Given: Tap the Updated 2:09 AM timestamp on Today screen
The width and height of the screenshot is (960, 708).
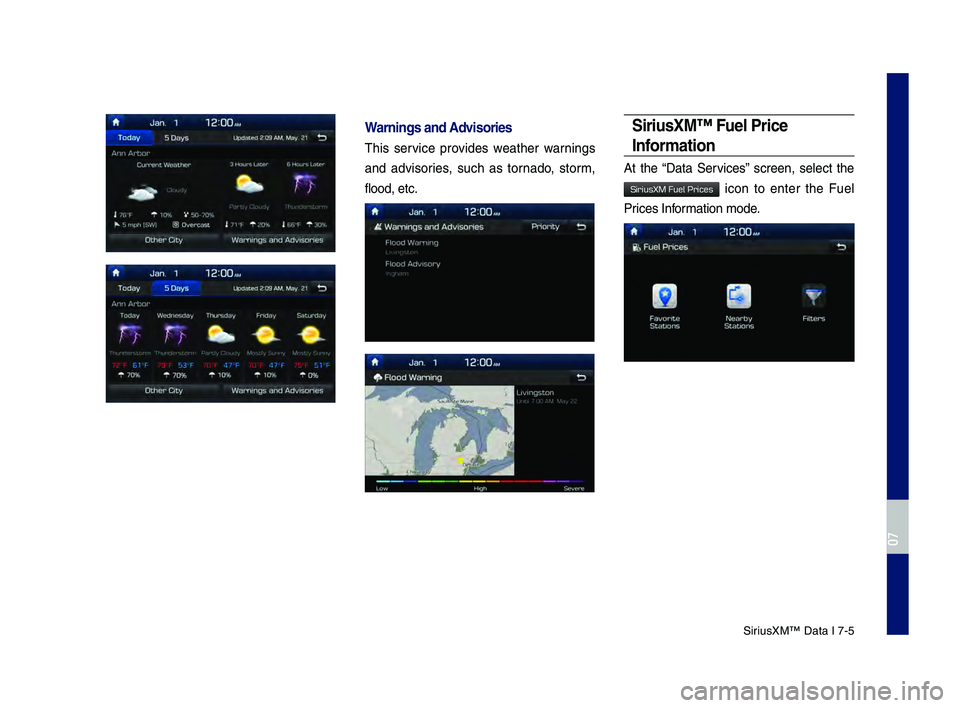Looking at the screenshot, I should [x=270, y=138].
